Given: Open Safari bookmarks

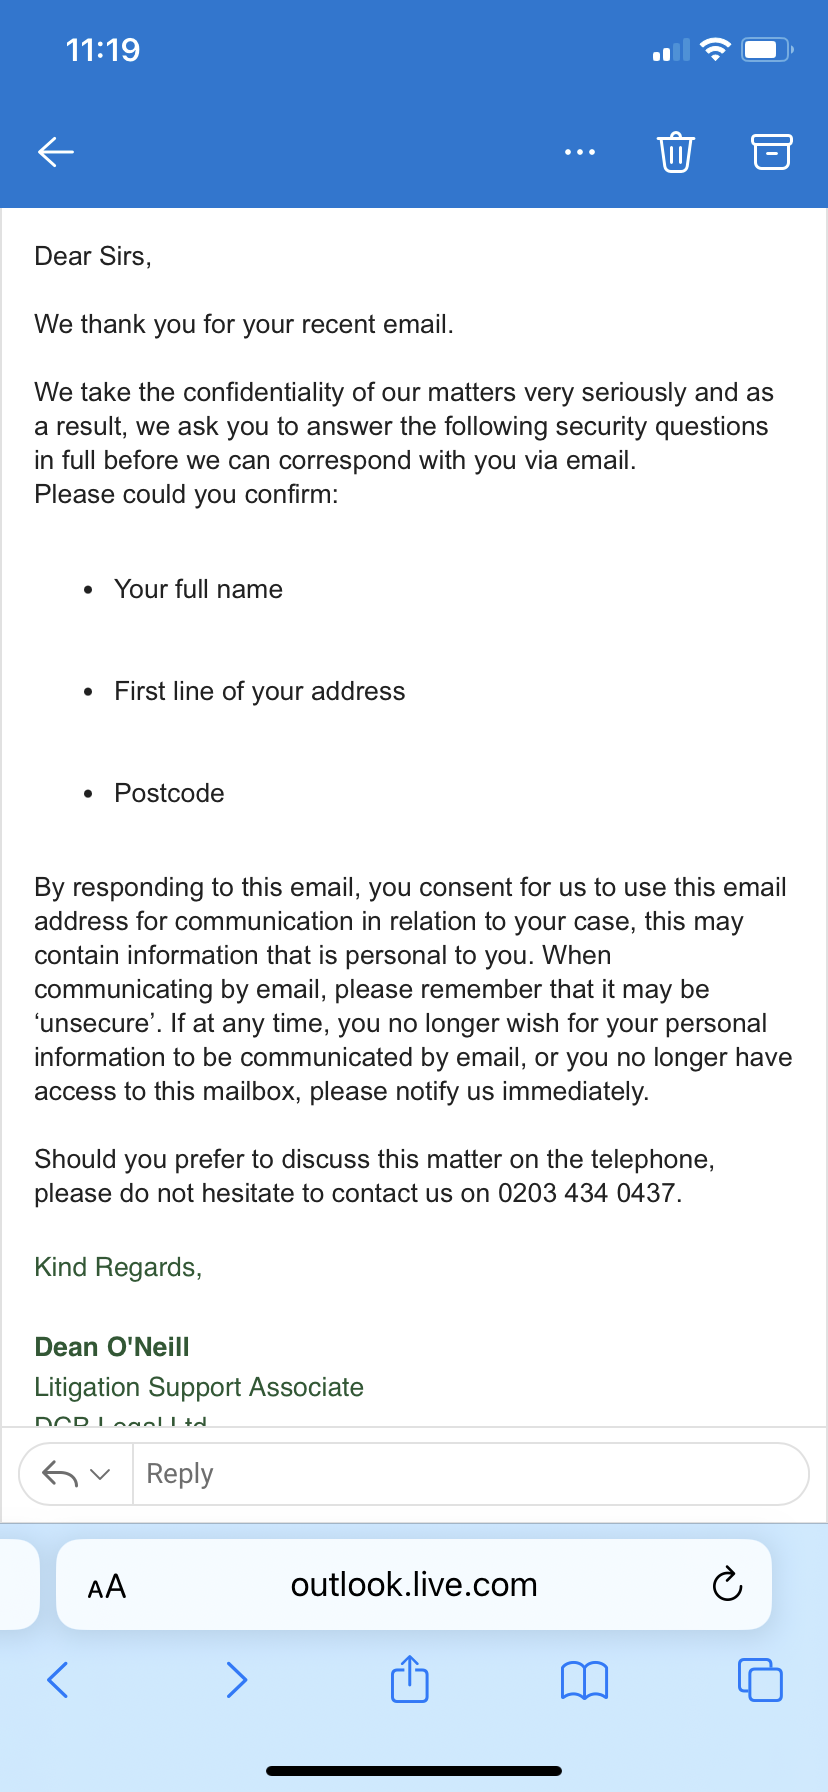Looking at the screenshot, I should pos(584,1680).
